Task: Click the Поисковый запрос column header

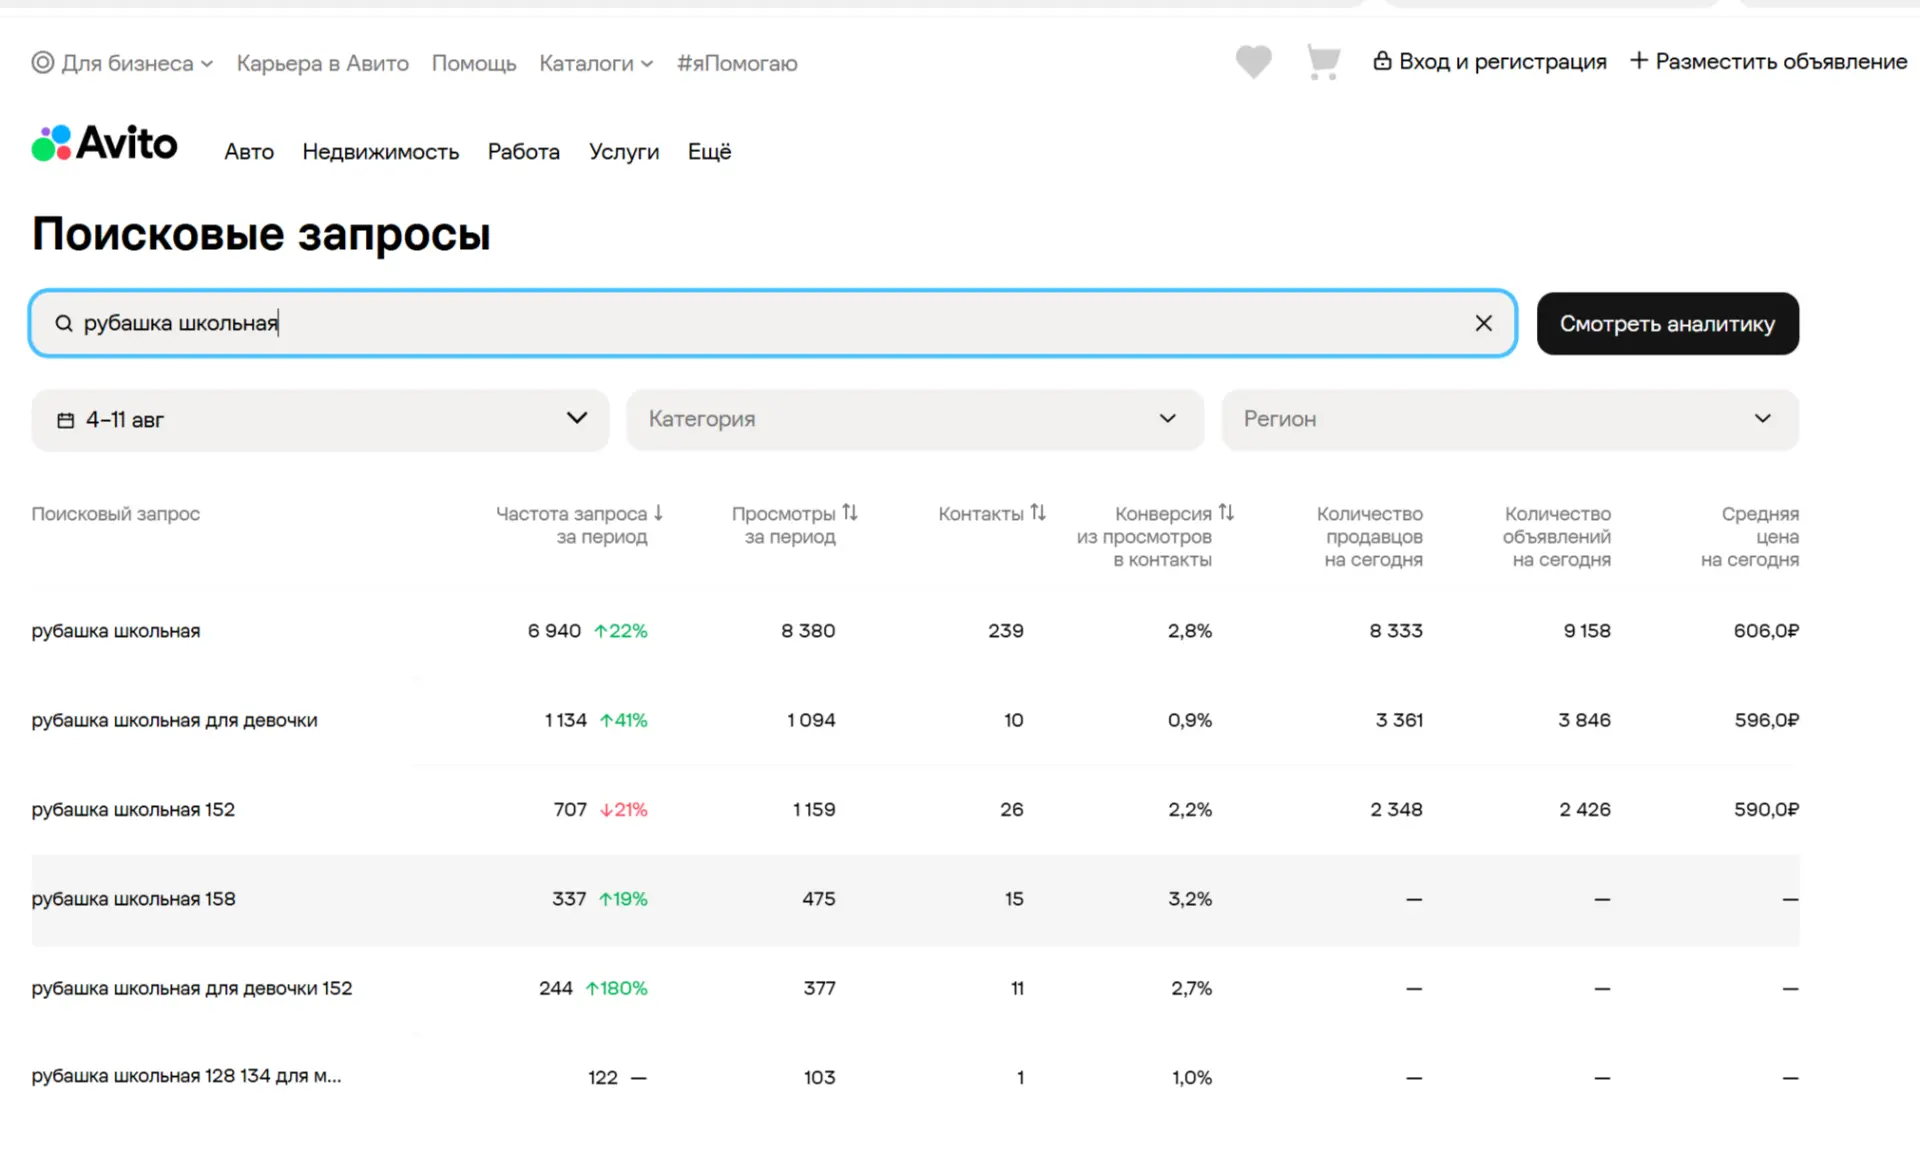Action: point(116,514)
